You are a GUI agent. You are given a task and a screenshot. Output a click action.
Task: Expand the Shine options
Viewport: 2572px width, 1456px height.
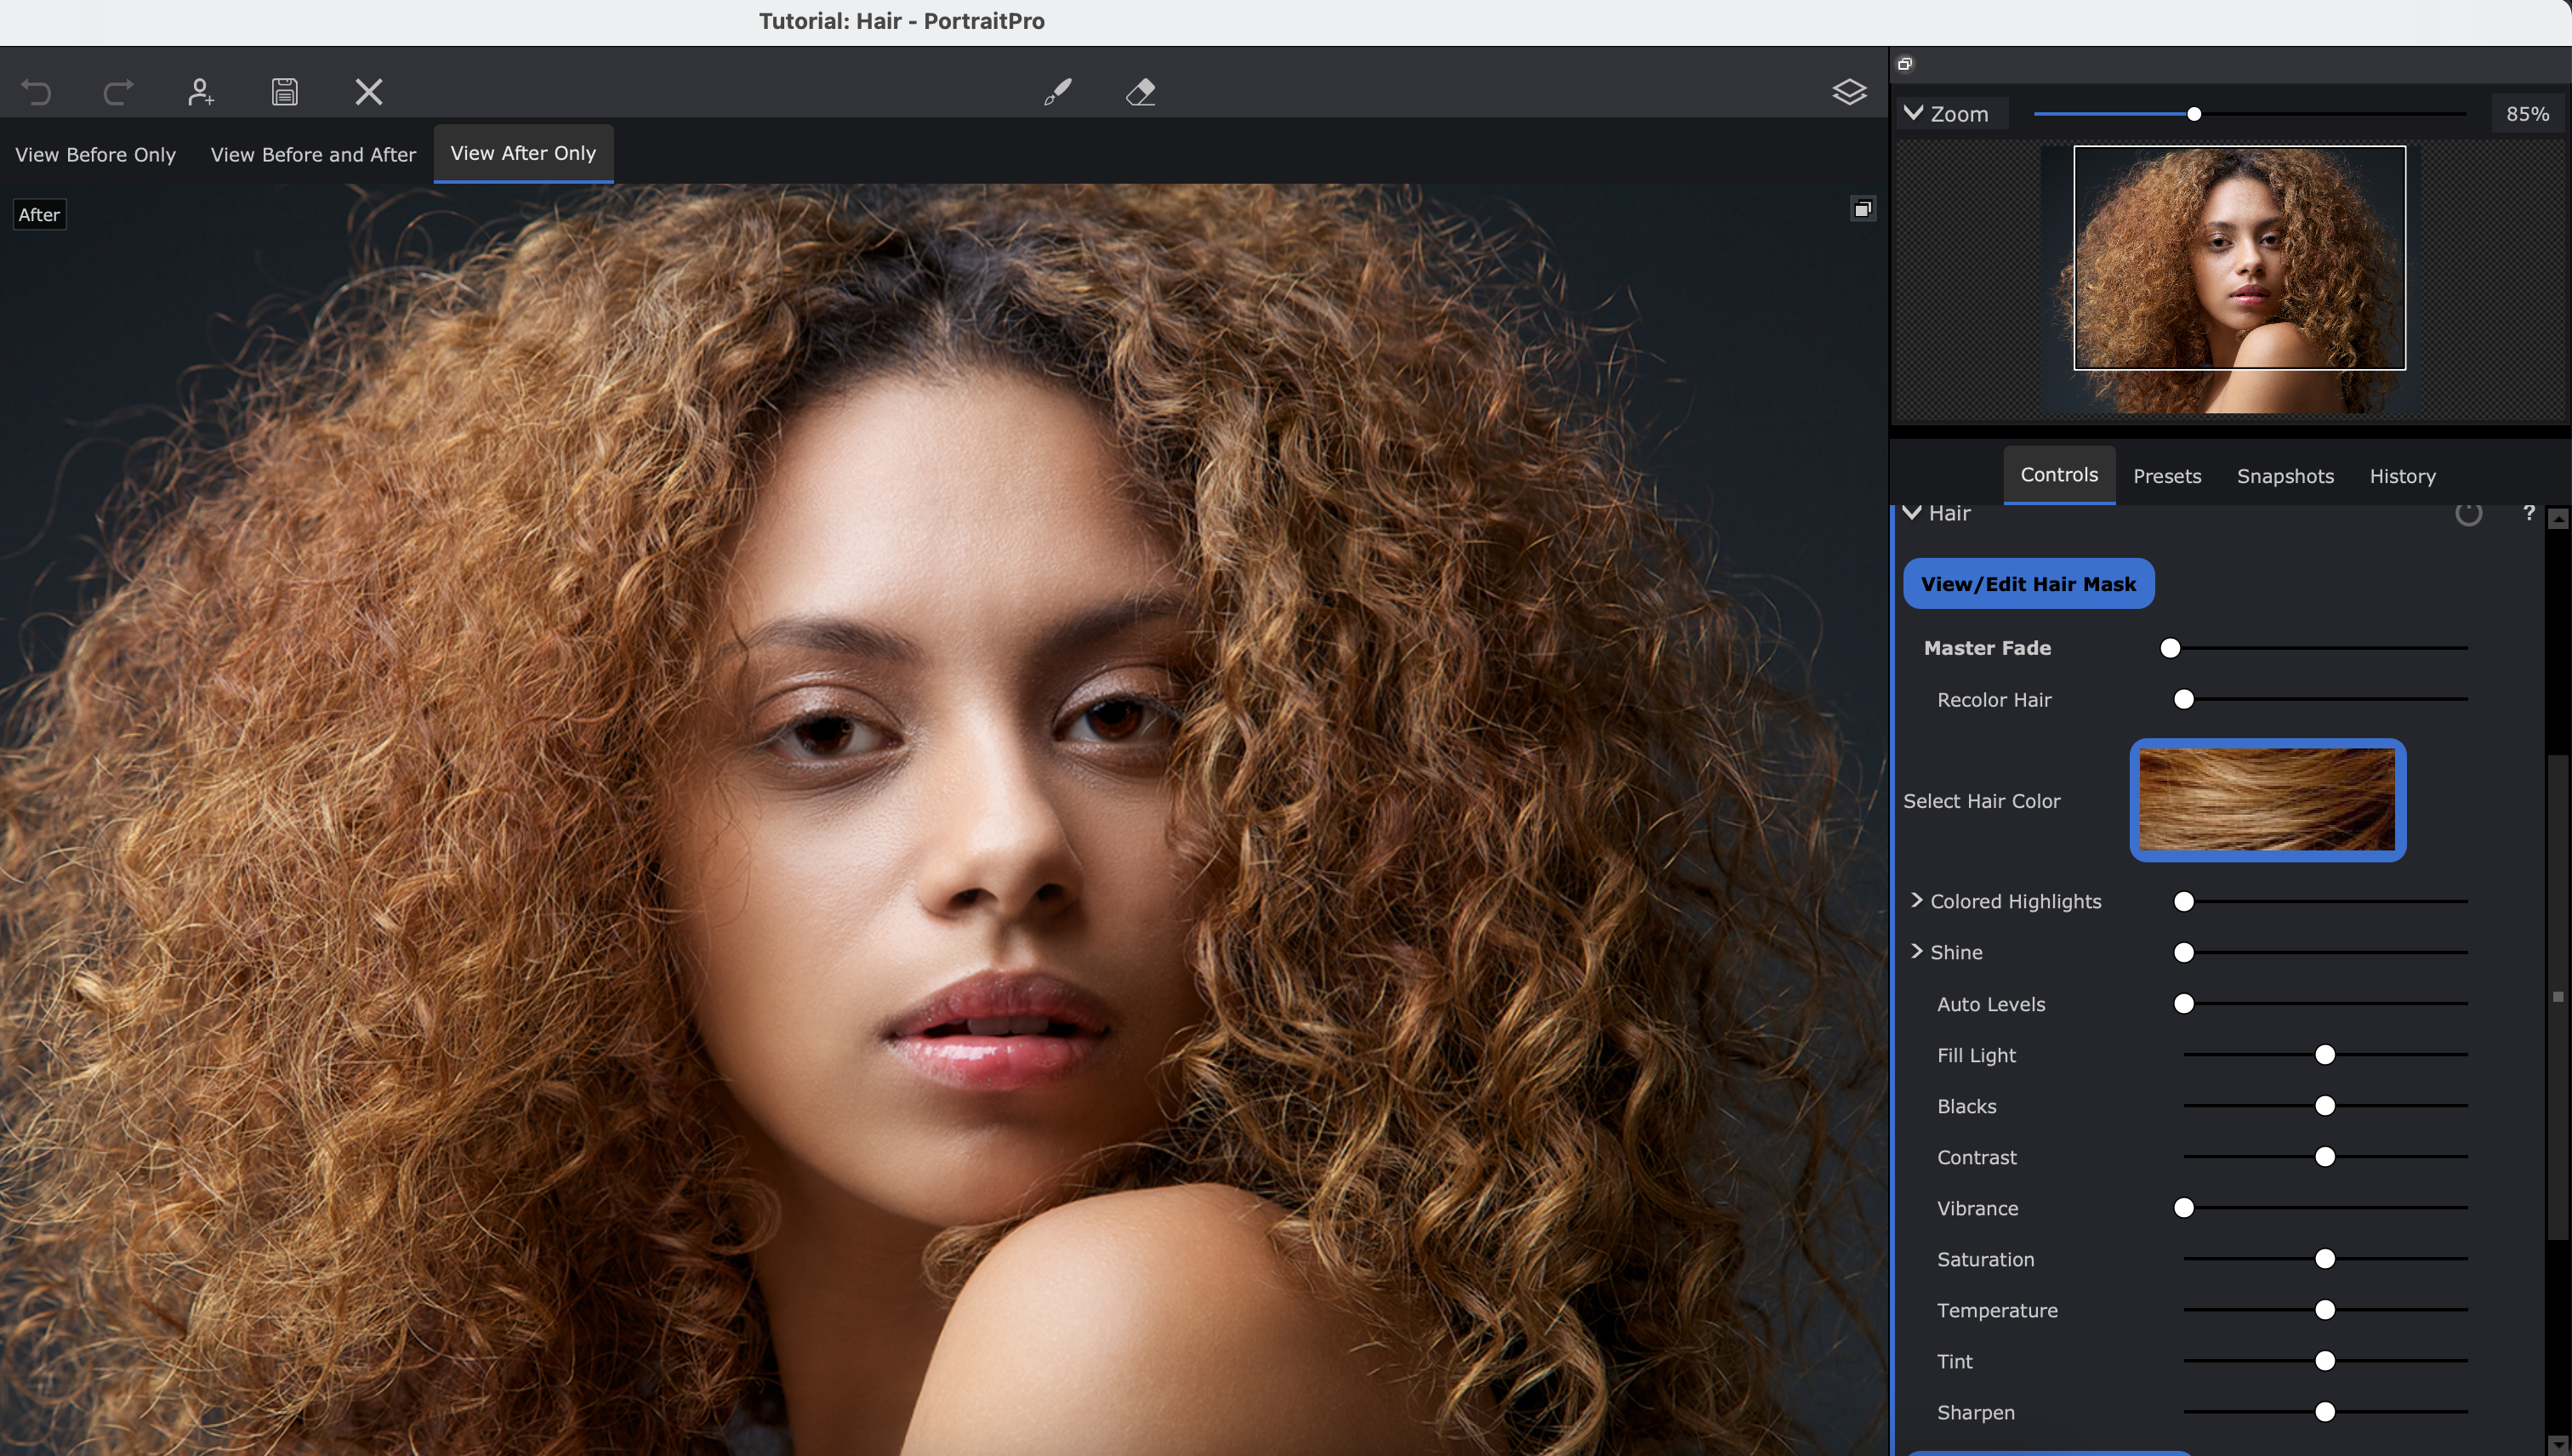[1917, 951]
